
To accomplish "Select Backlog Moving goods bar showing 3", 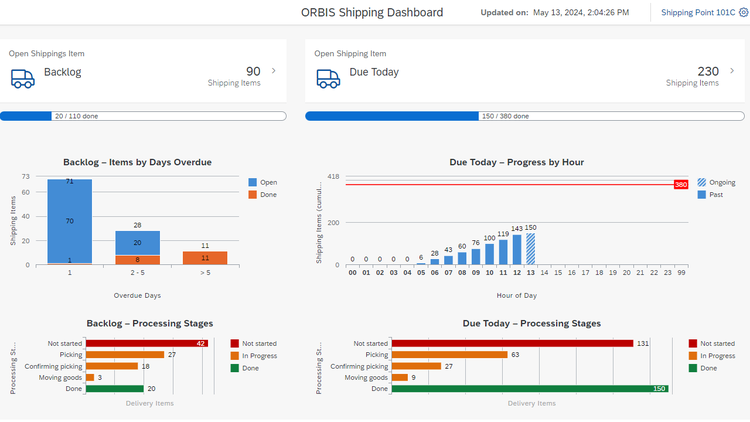I will click(90, 378).
